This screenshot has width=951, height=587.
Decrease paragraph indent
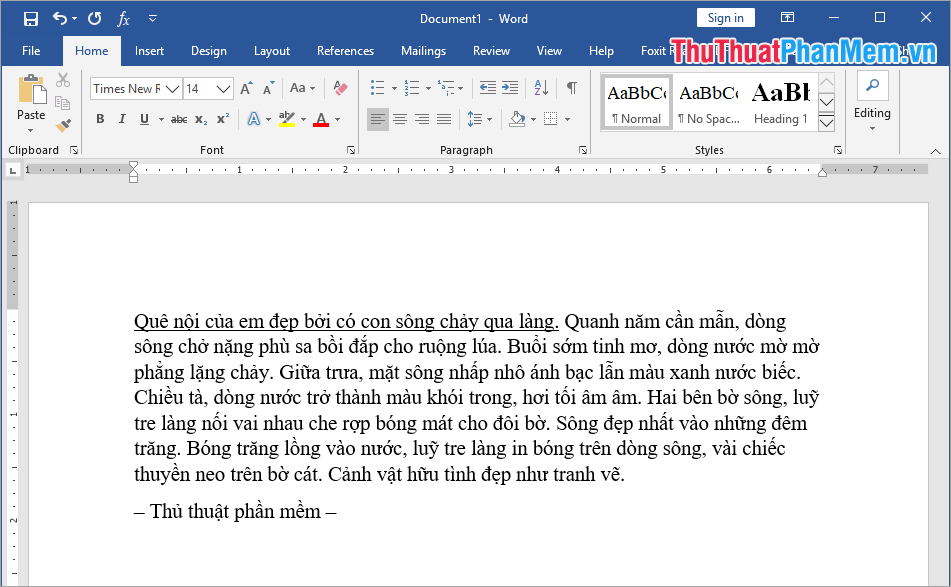488,88
